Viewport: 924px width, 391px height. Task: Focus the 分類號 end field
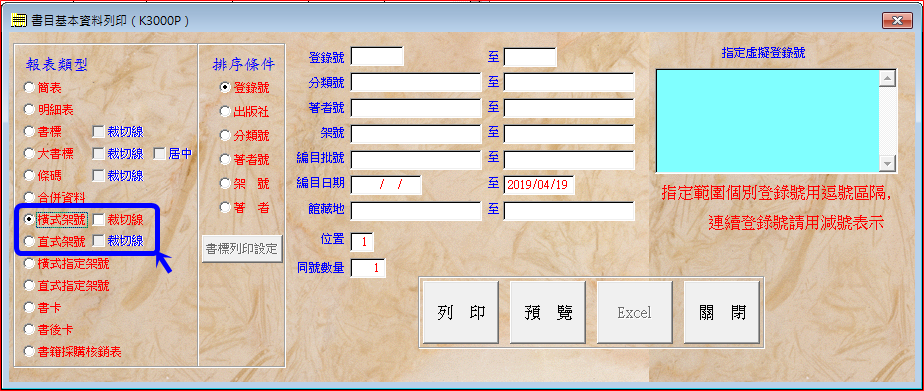point(569,82)
